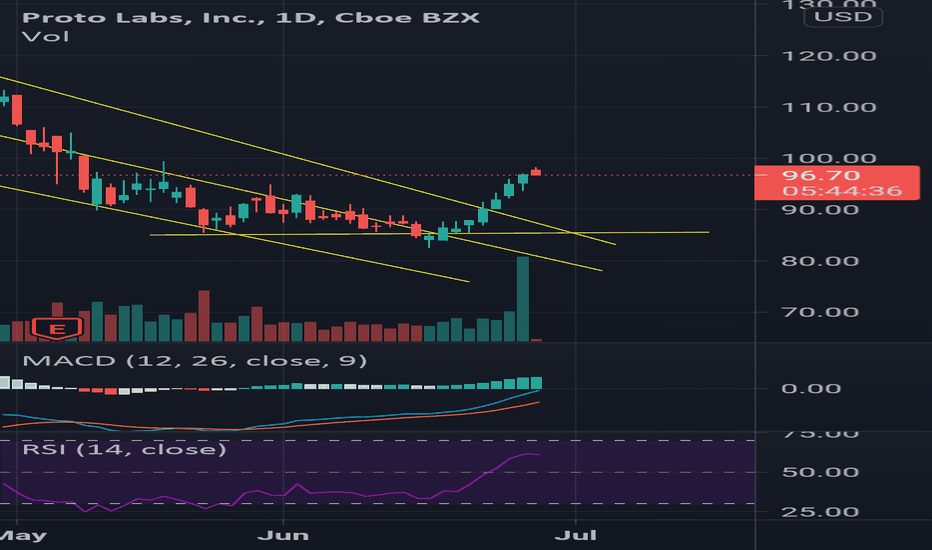Click the MACD (12, 26, close, 9) legend
Screen dimensions: 932x550
(x=194, y=361)
